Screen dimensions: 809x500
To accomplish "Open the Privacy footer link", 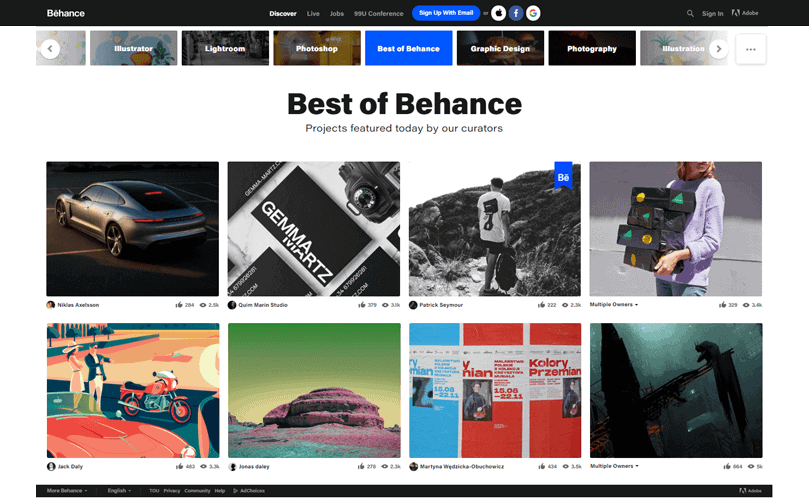I will tap(172, 491).
